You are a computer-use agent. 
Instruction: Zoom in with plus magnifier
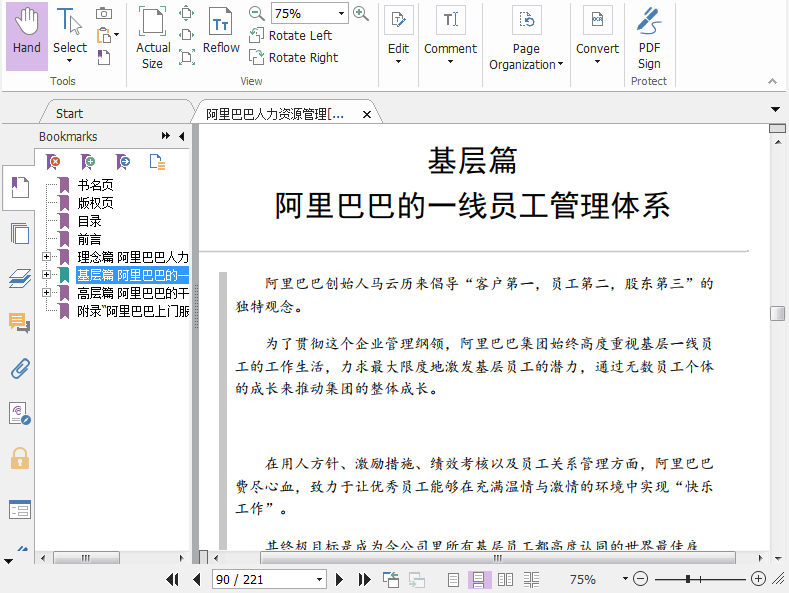(x=361, y=14)
